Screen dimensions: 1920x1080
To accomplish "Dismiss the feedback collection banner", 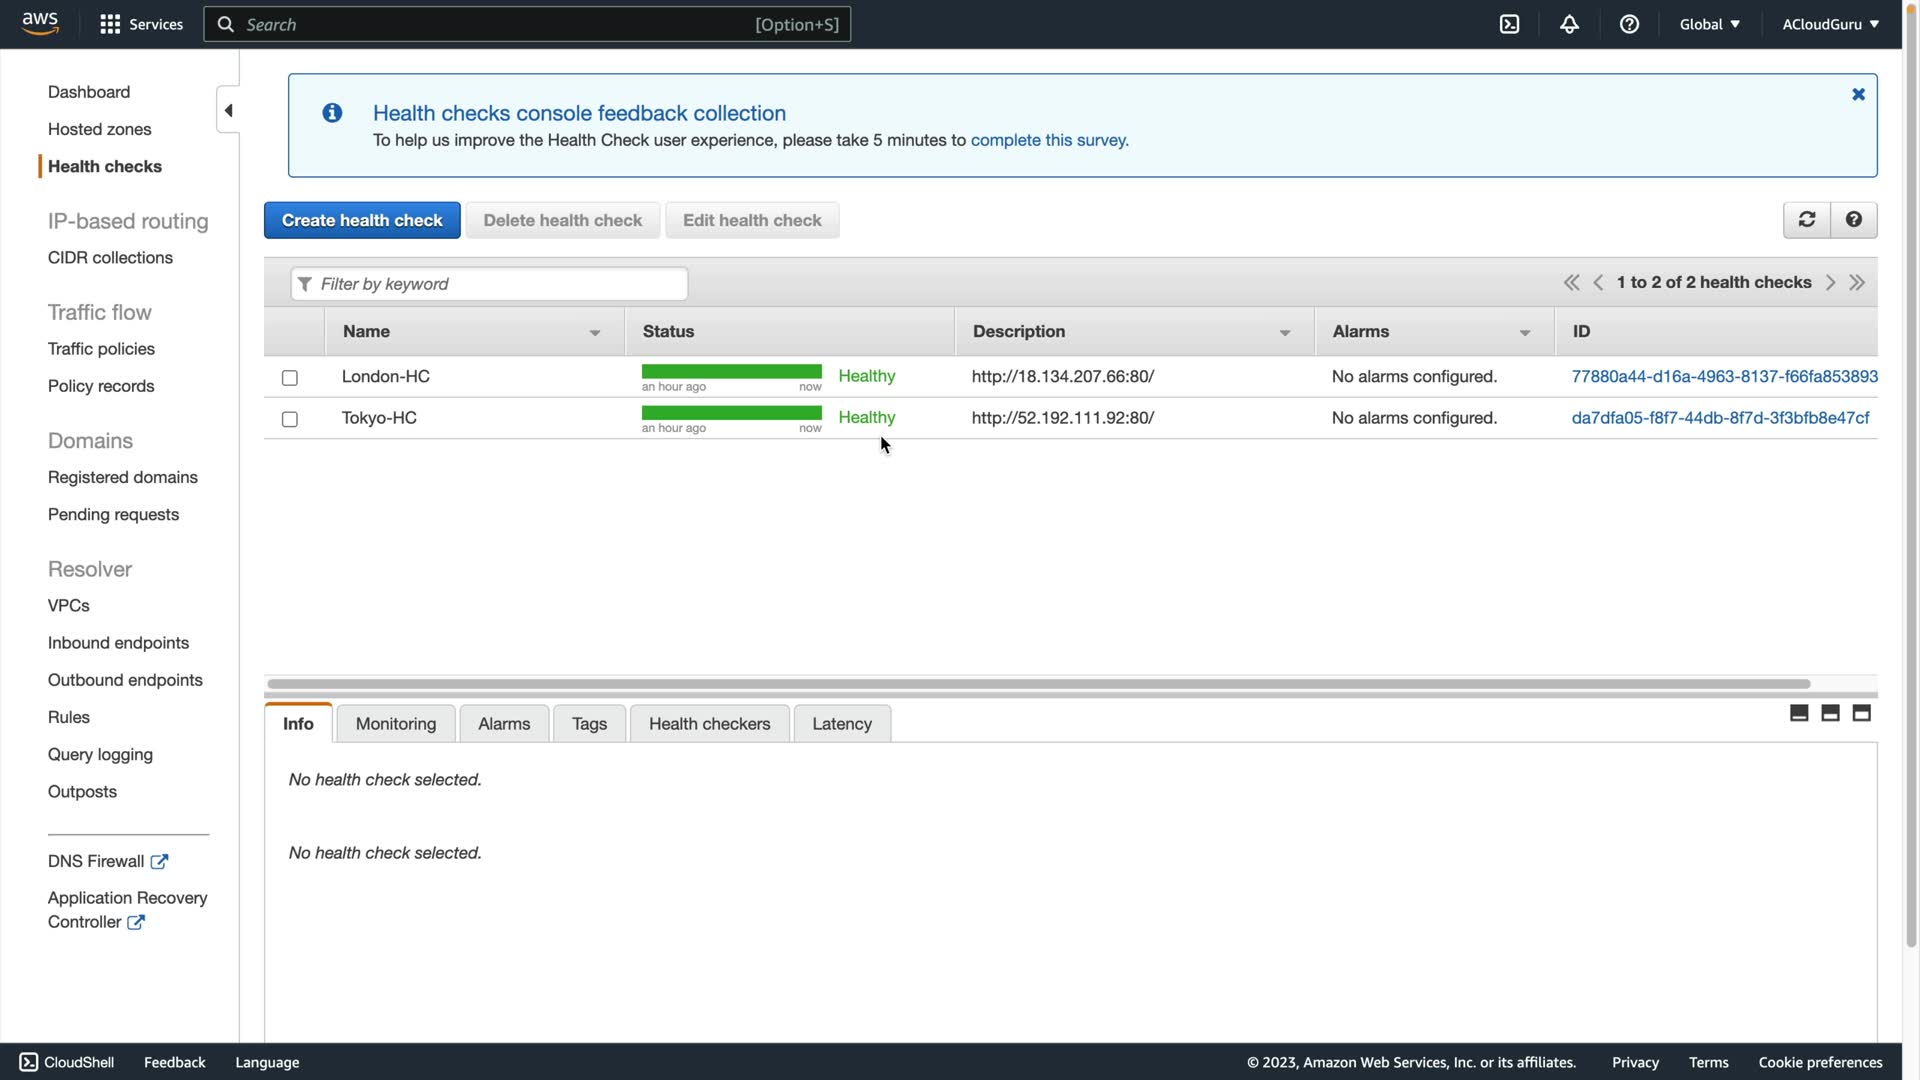I will pyautogui.click(x=1858, y=94).
